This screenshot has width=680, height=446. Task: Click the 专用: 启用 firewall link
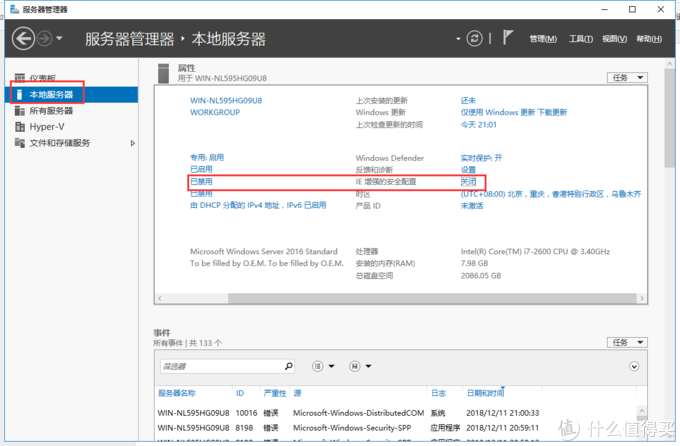207,157
